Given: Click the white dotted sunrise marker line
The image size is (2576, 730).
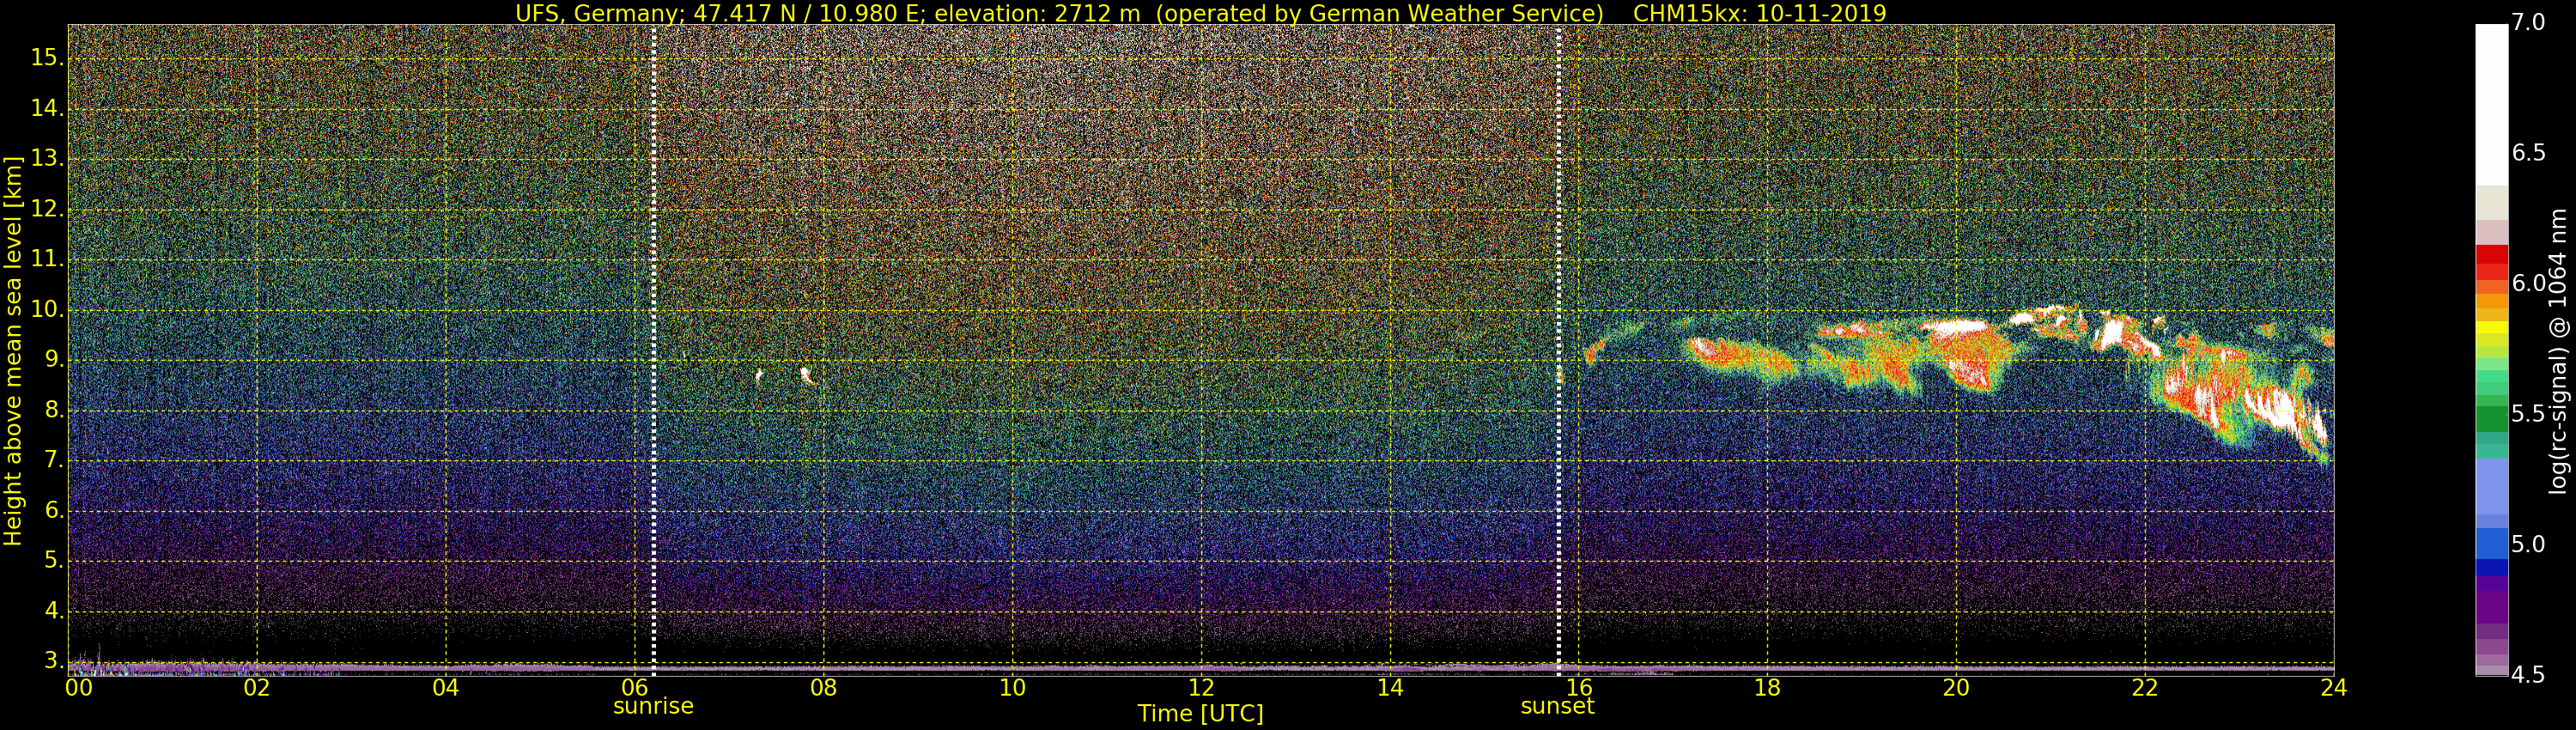Looking at the screenshot, I should click(x=653, y=350).
